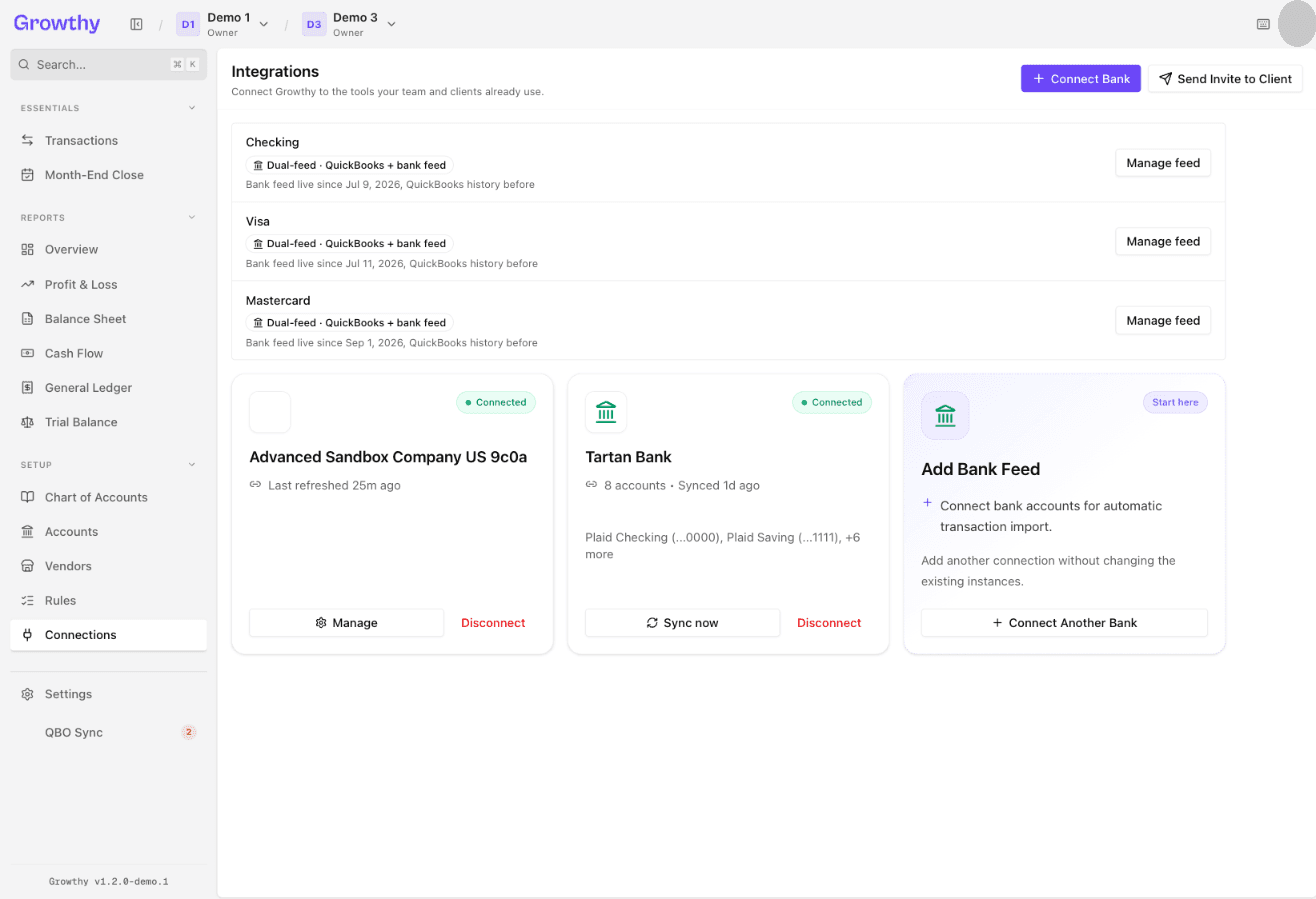Click Connected badge on Advanced Sandbox
Viewport: 1316px width, 899px height.
[x=496, y=403]
